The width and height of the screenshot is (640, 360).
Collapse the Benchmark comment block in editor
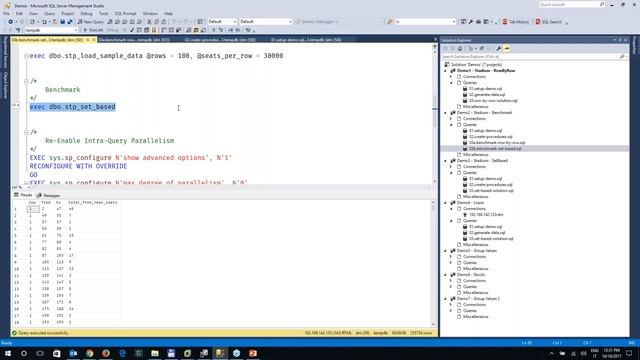[x=26, y=81]
